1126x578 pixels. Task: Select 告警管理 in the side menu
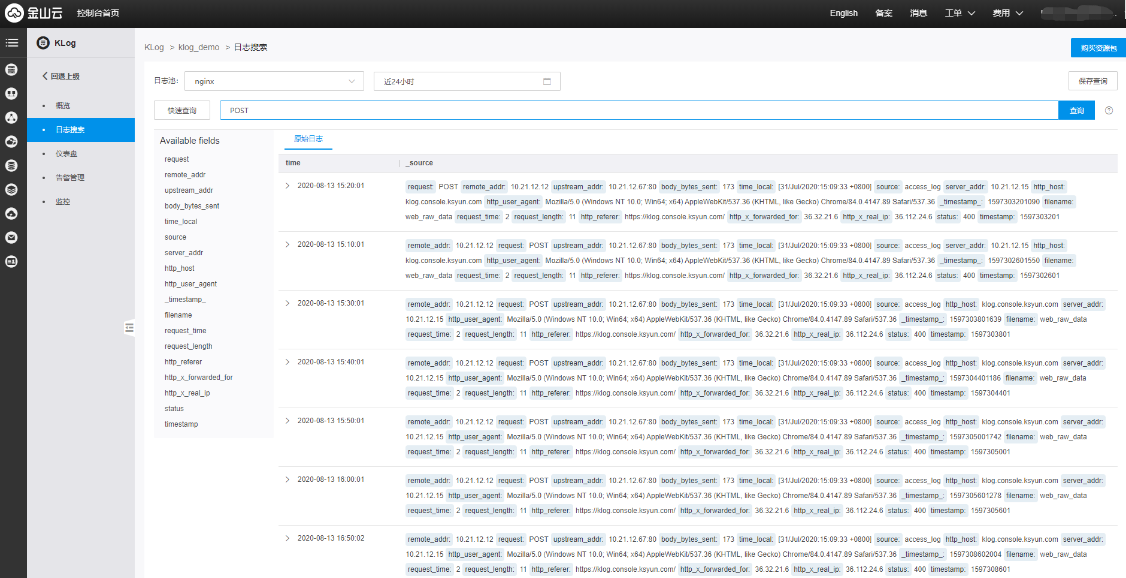click(70, 178)
